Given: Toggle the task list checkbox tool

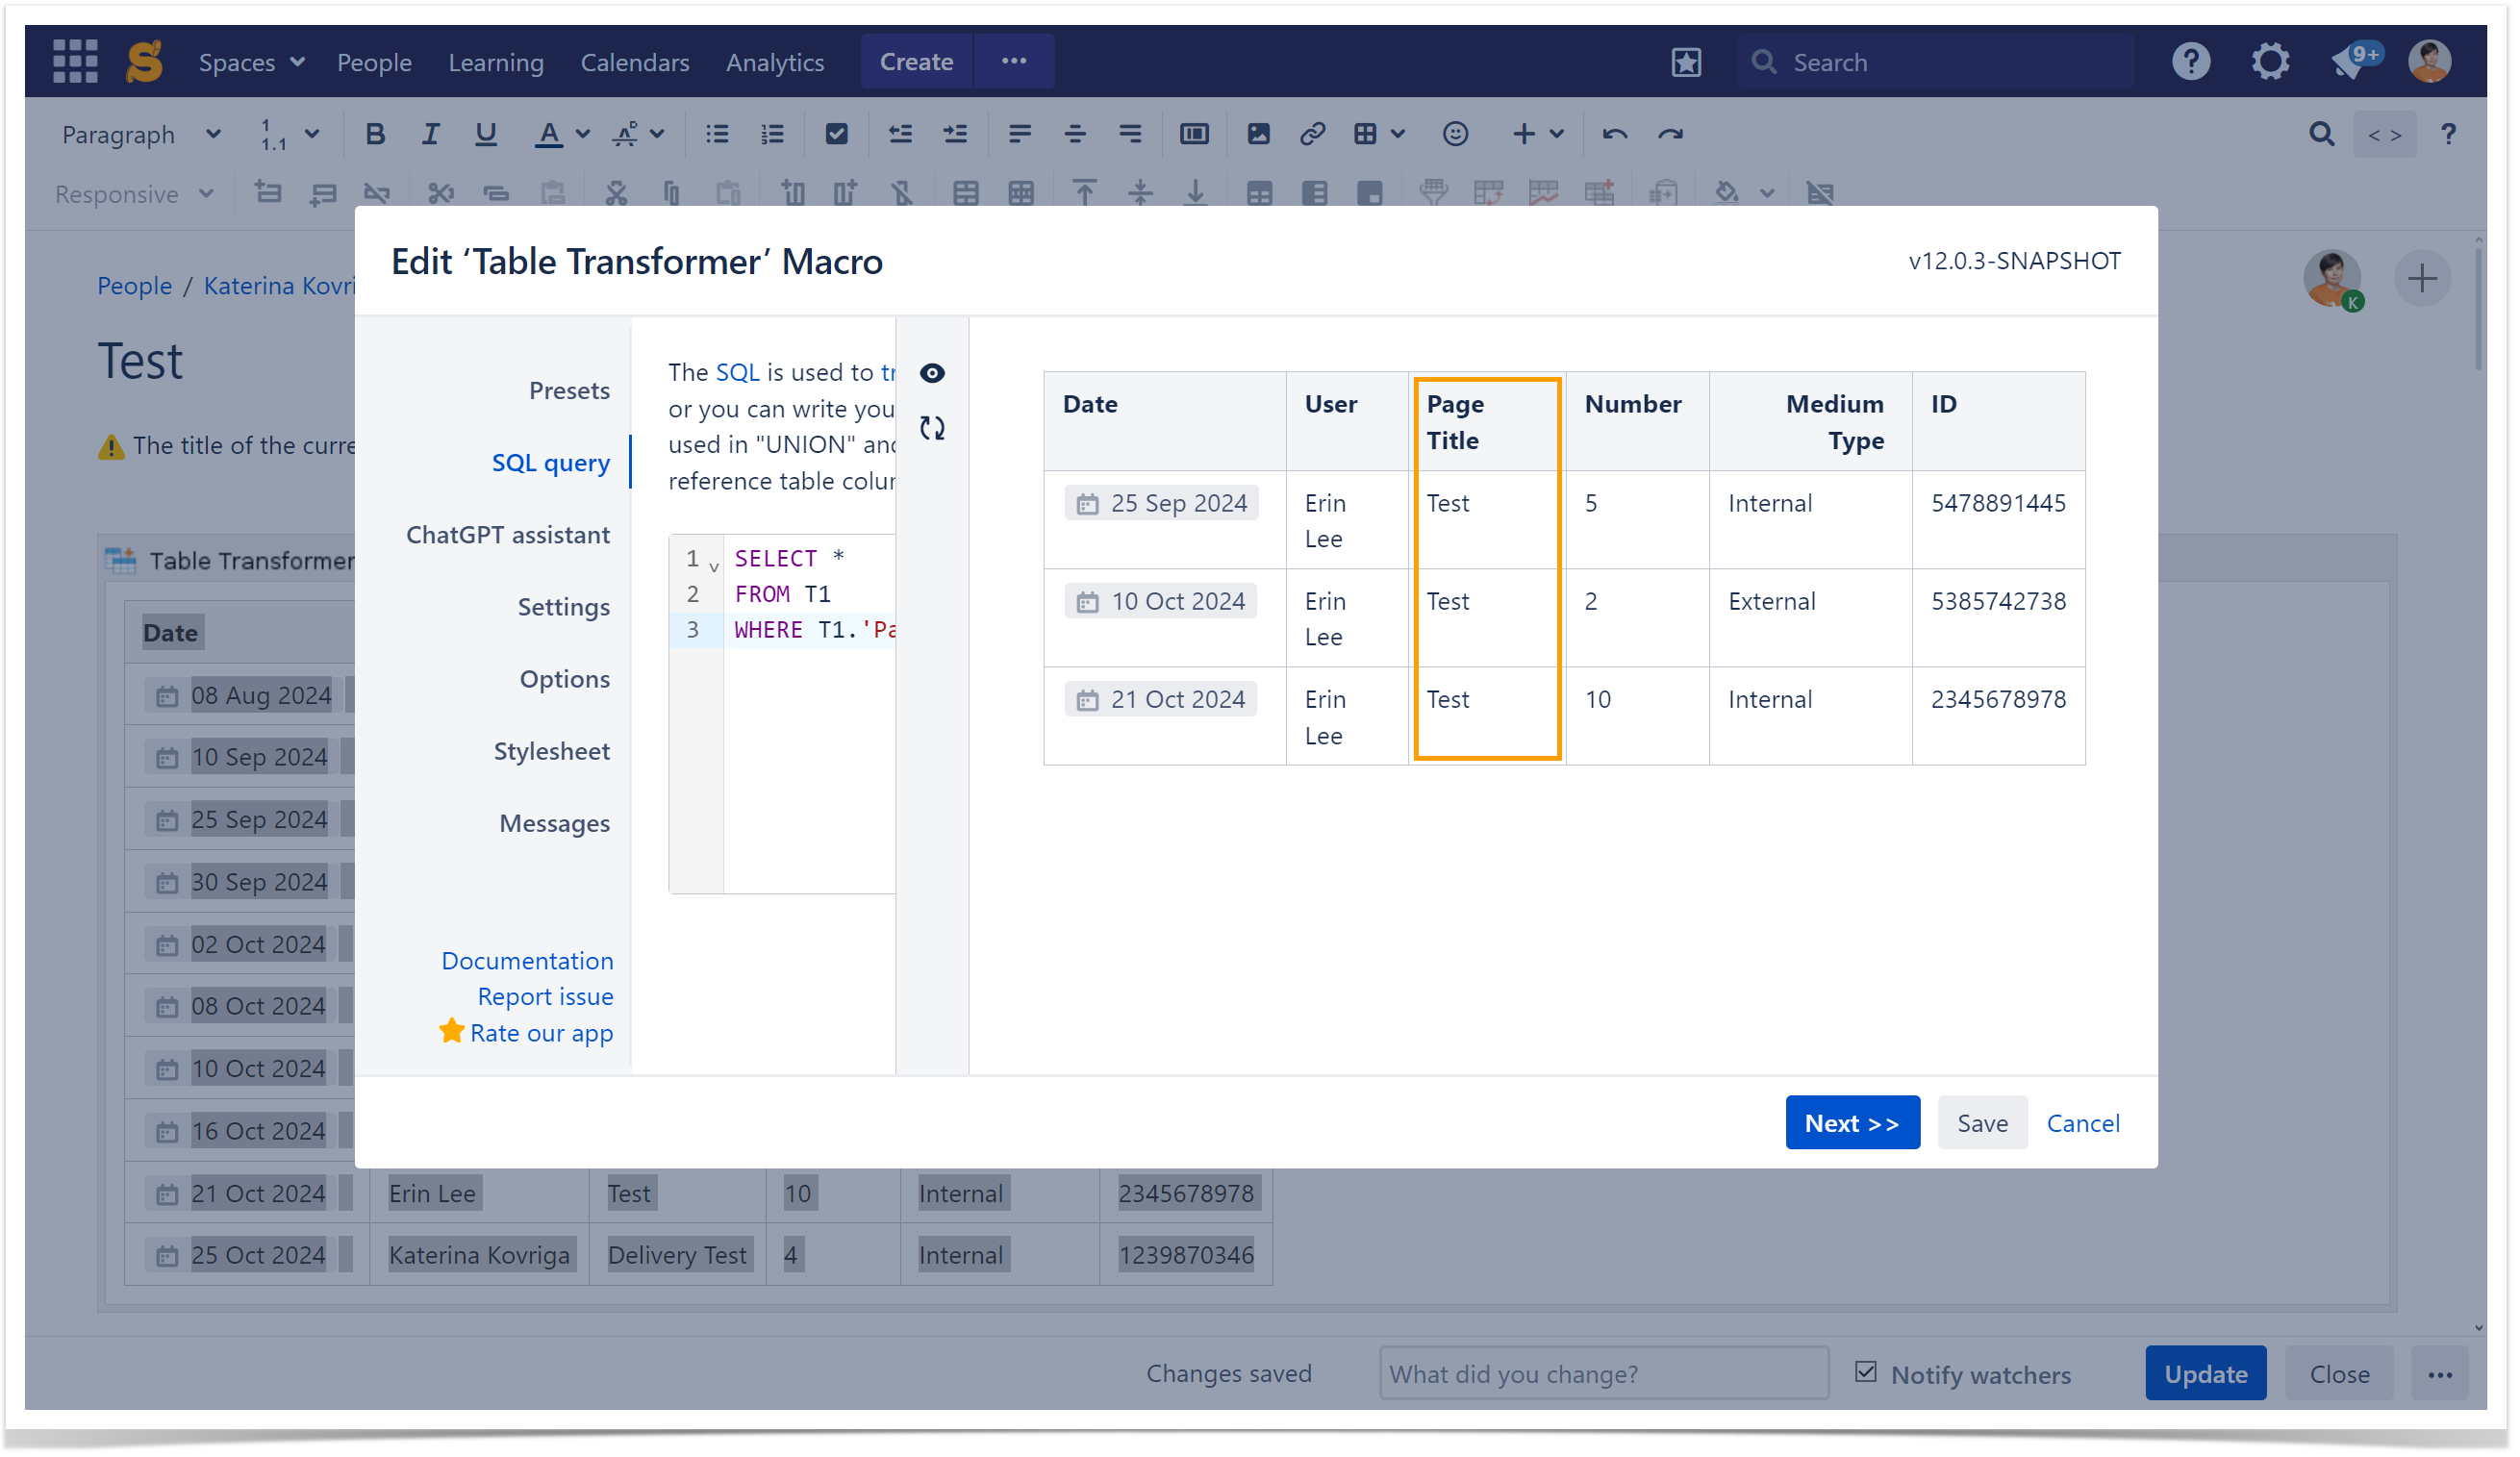Looking at the screenshot, I should [837, 134].
